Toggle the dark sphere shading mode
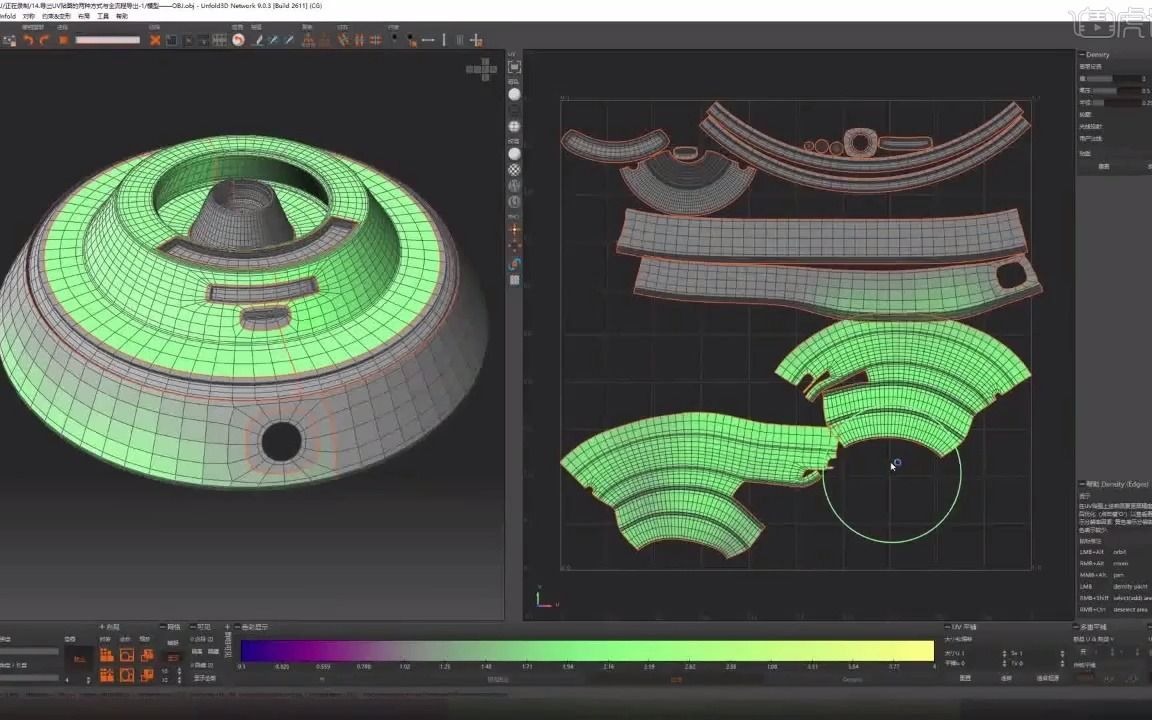This screenshot has width=1152, height=720. tap(514, 110)
